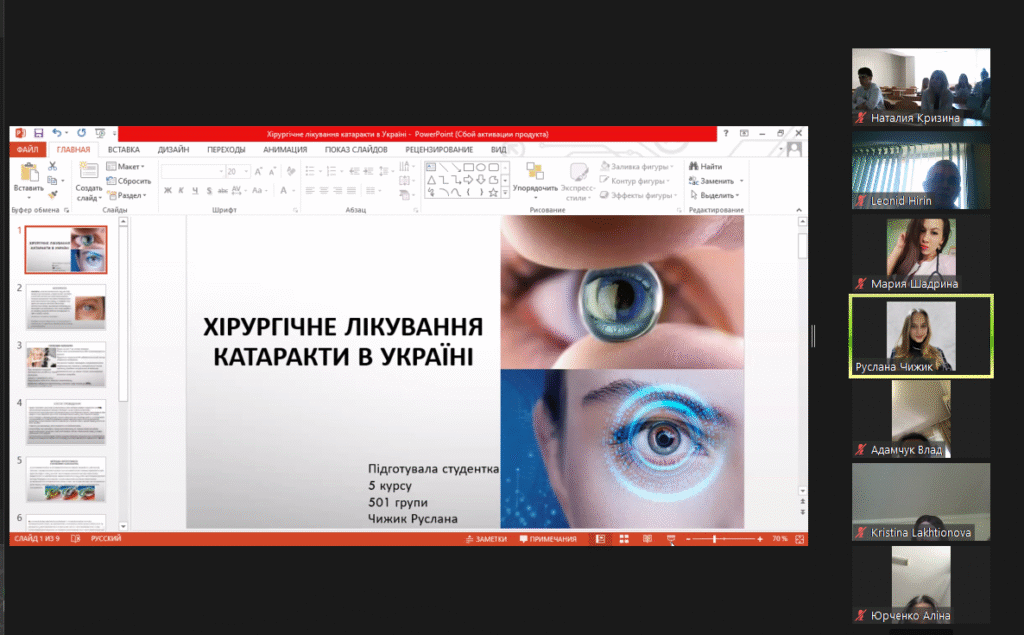The height and width of the screenshot is (635, 1024).
Task: Switch to slide sorter view icon
Action: click(x=624, y=539)
